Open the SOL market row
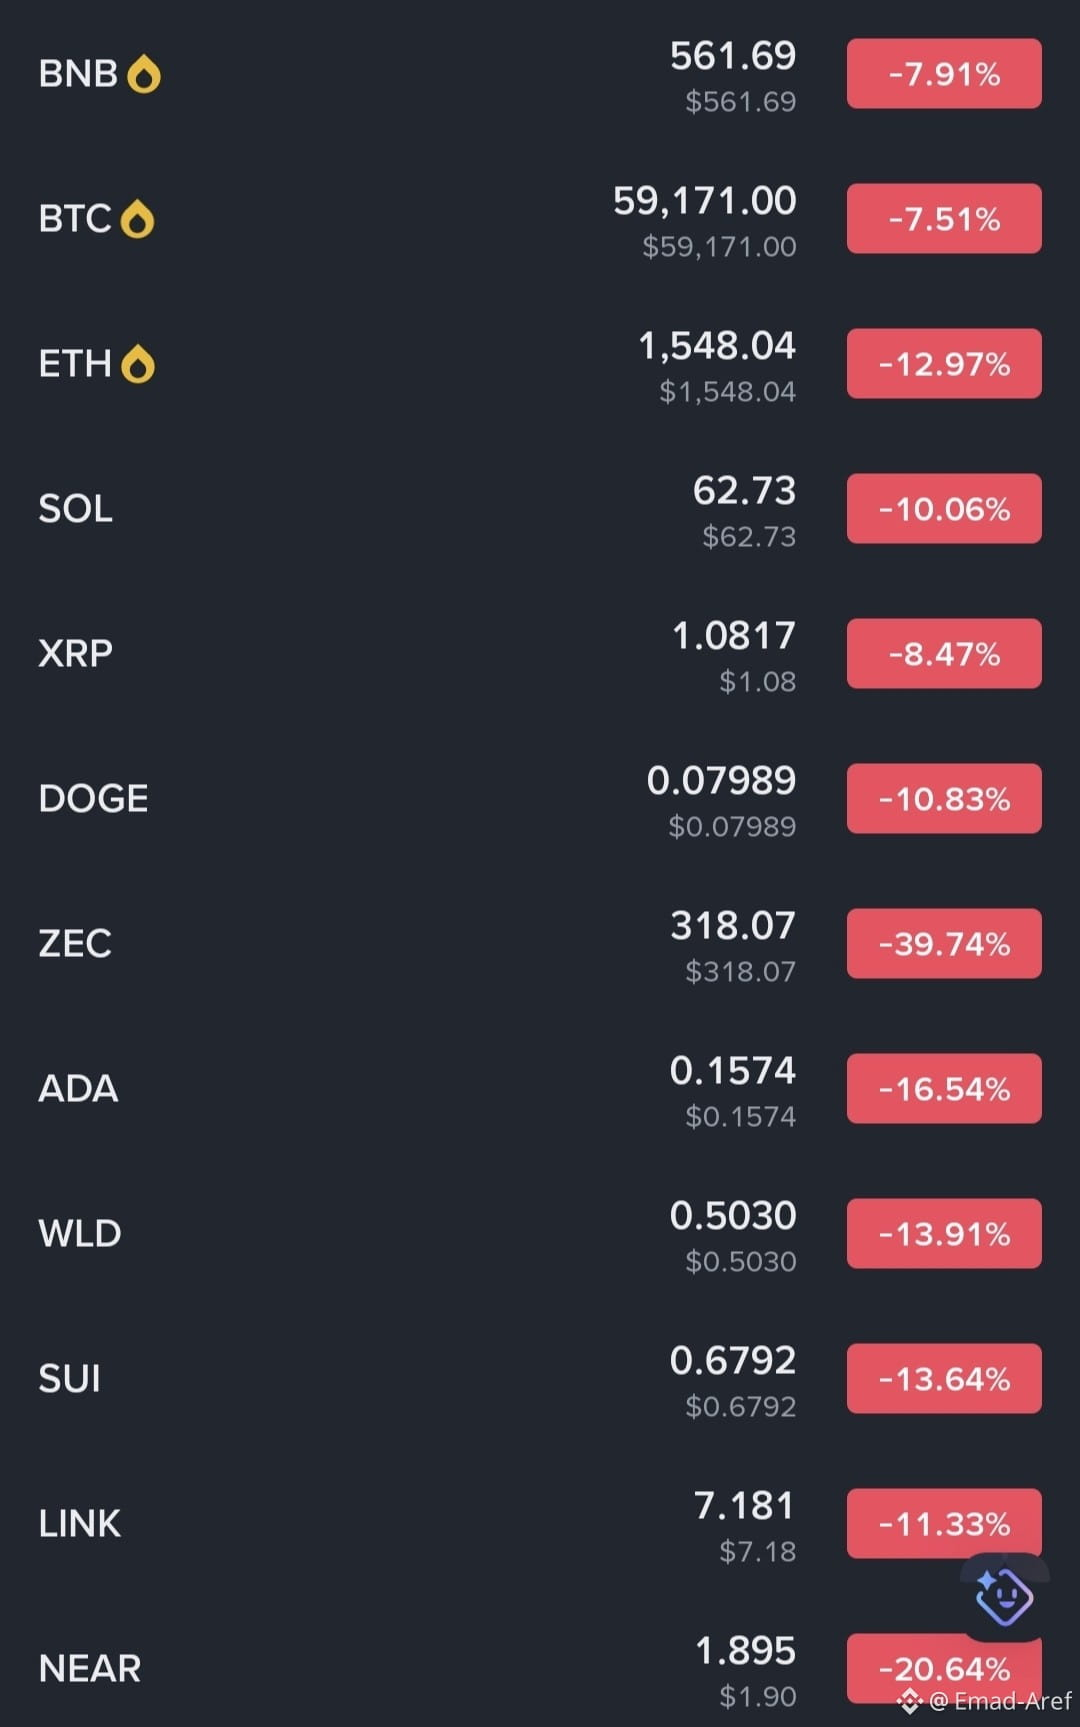Image resolution: width=1080 pixels, height=1727 pixels. (540, 509)
